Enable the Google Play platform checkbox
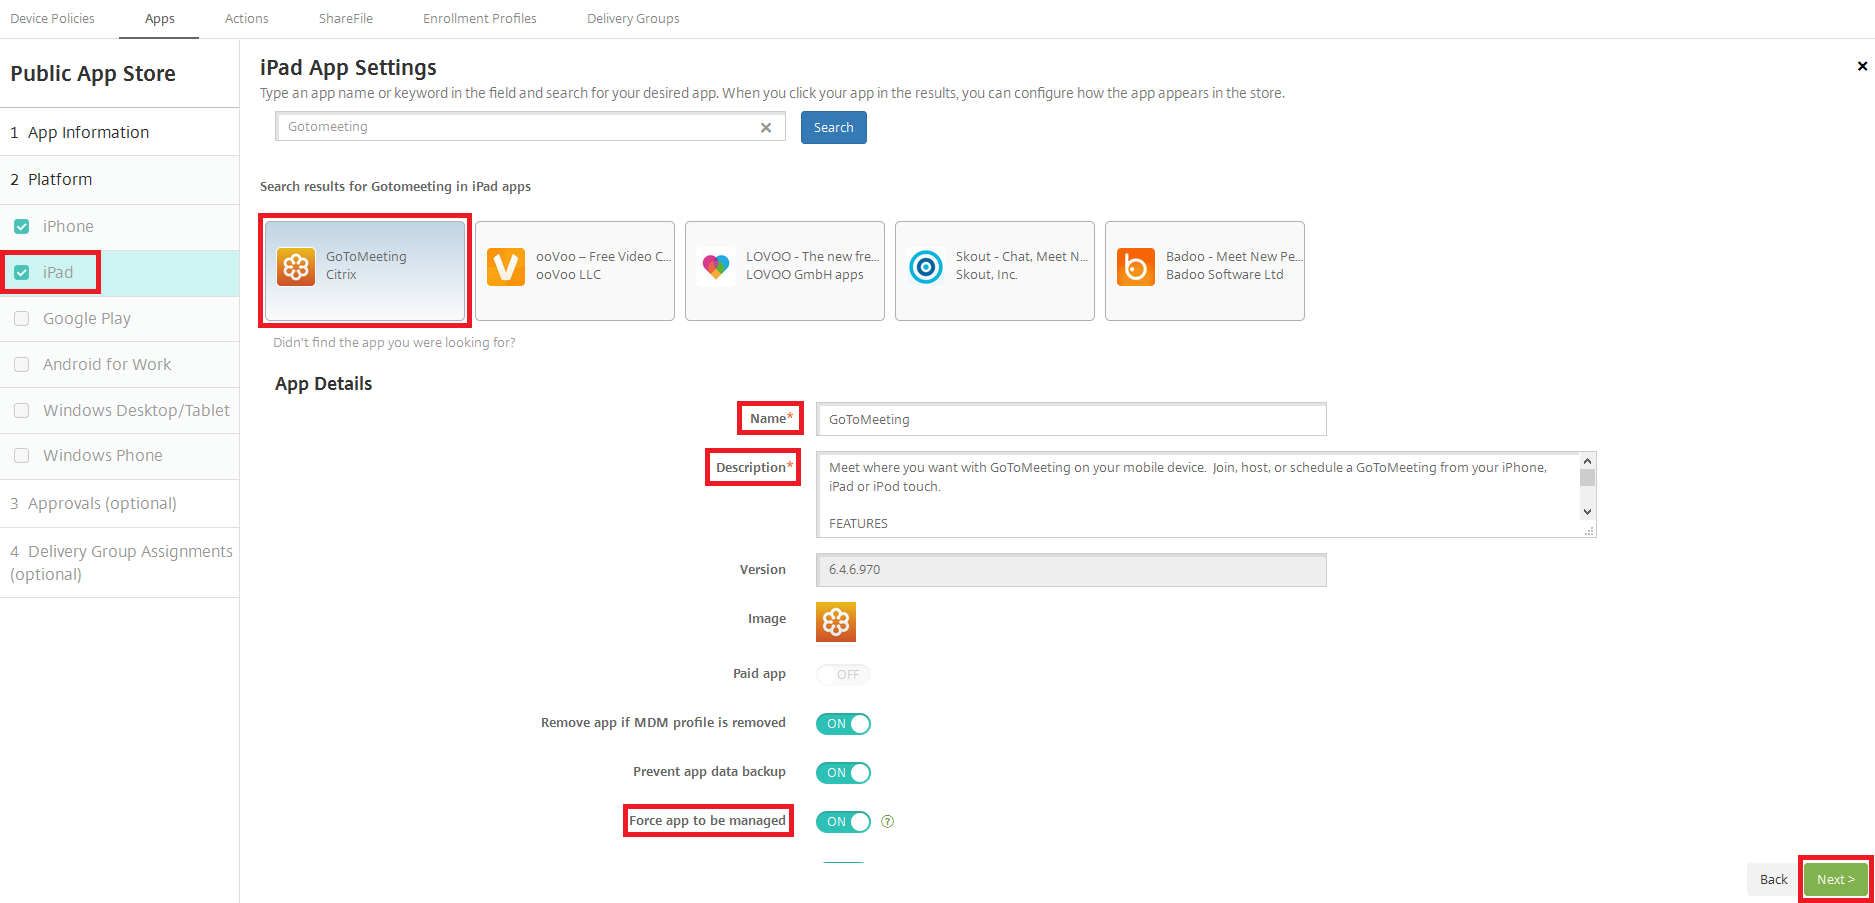This screenshot has width=1875, height=903. (22, 319)
